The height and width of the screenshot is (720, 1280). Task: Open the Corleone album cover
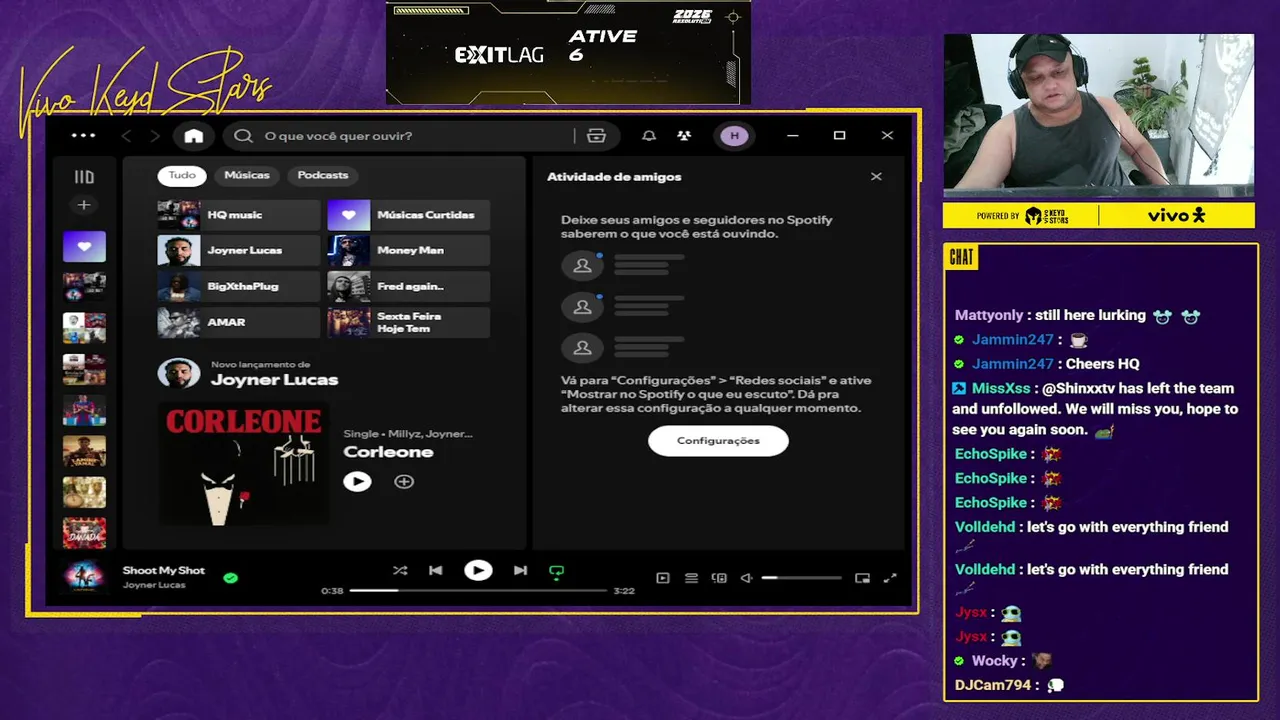(x=243, y=463)
